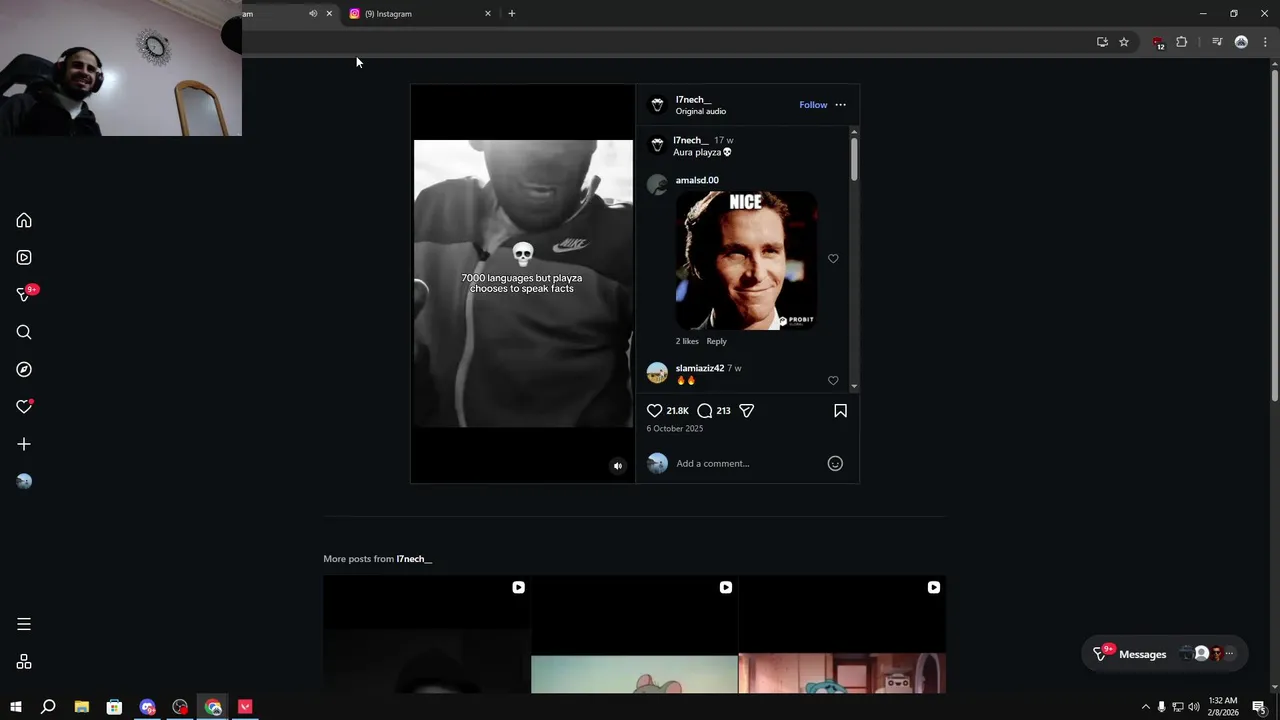Screen dimensions: 1280x720
Task: Open the cartoon mouse reel thumbnail
Action: 634,634
